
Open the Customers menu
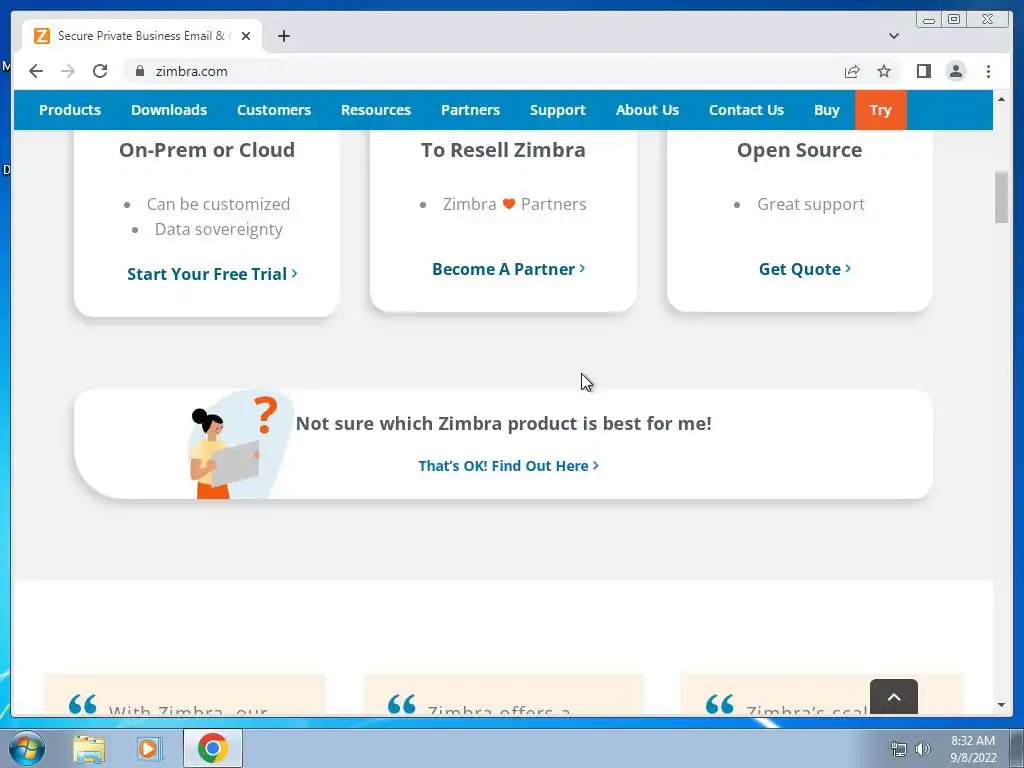tap(274, 110)
